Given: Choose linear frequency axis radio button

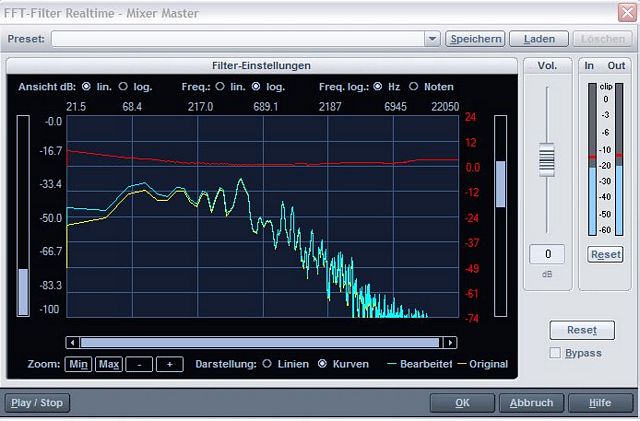Looking at the screenshot, I should 220,87.
